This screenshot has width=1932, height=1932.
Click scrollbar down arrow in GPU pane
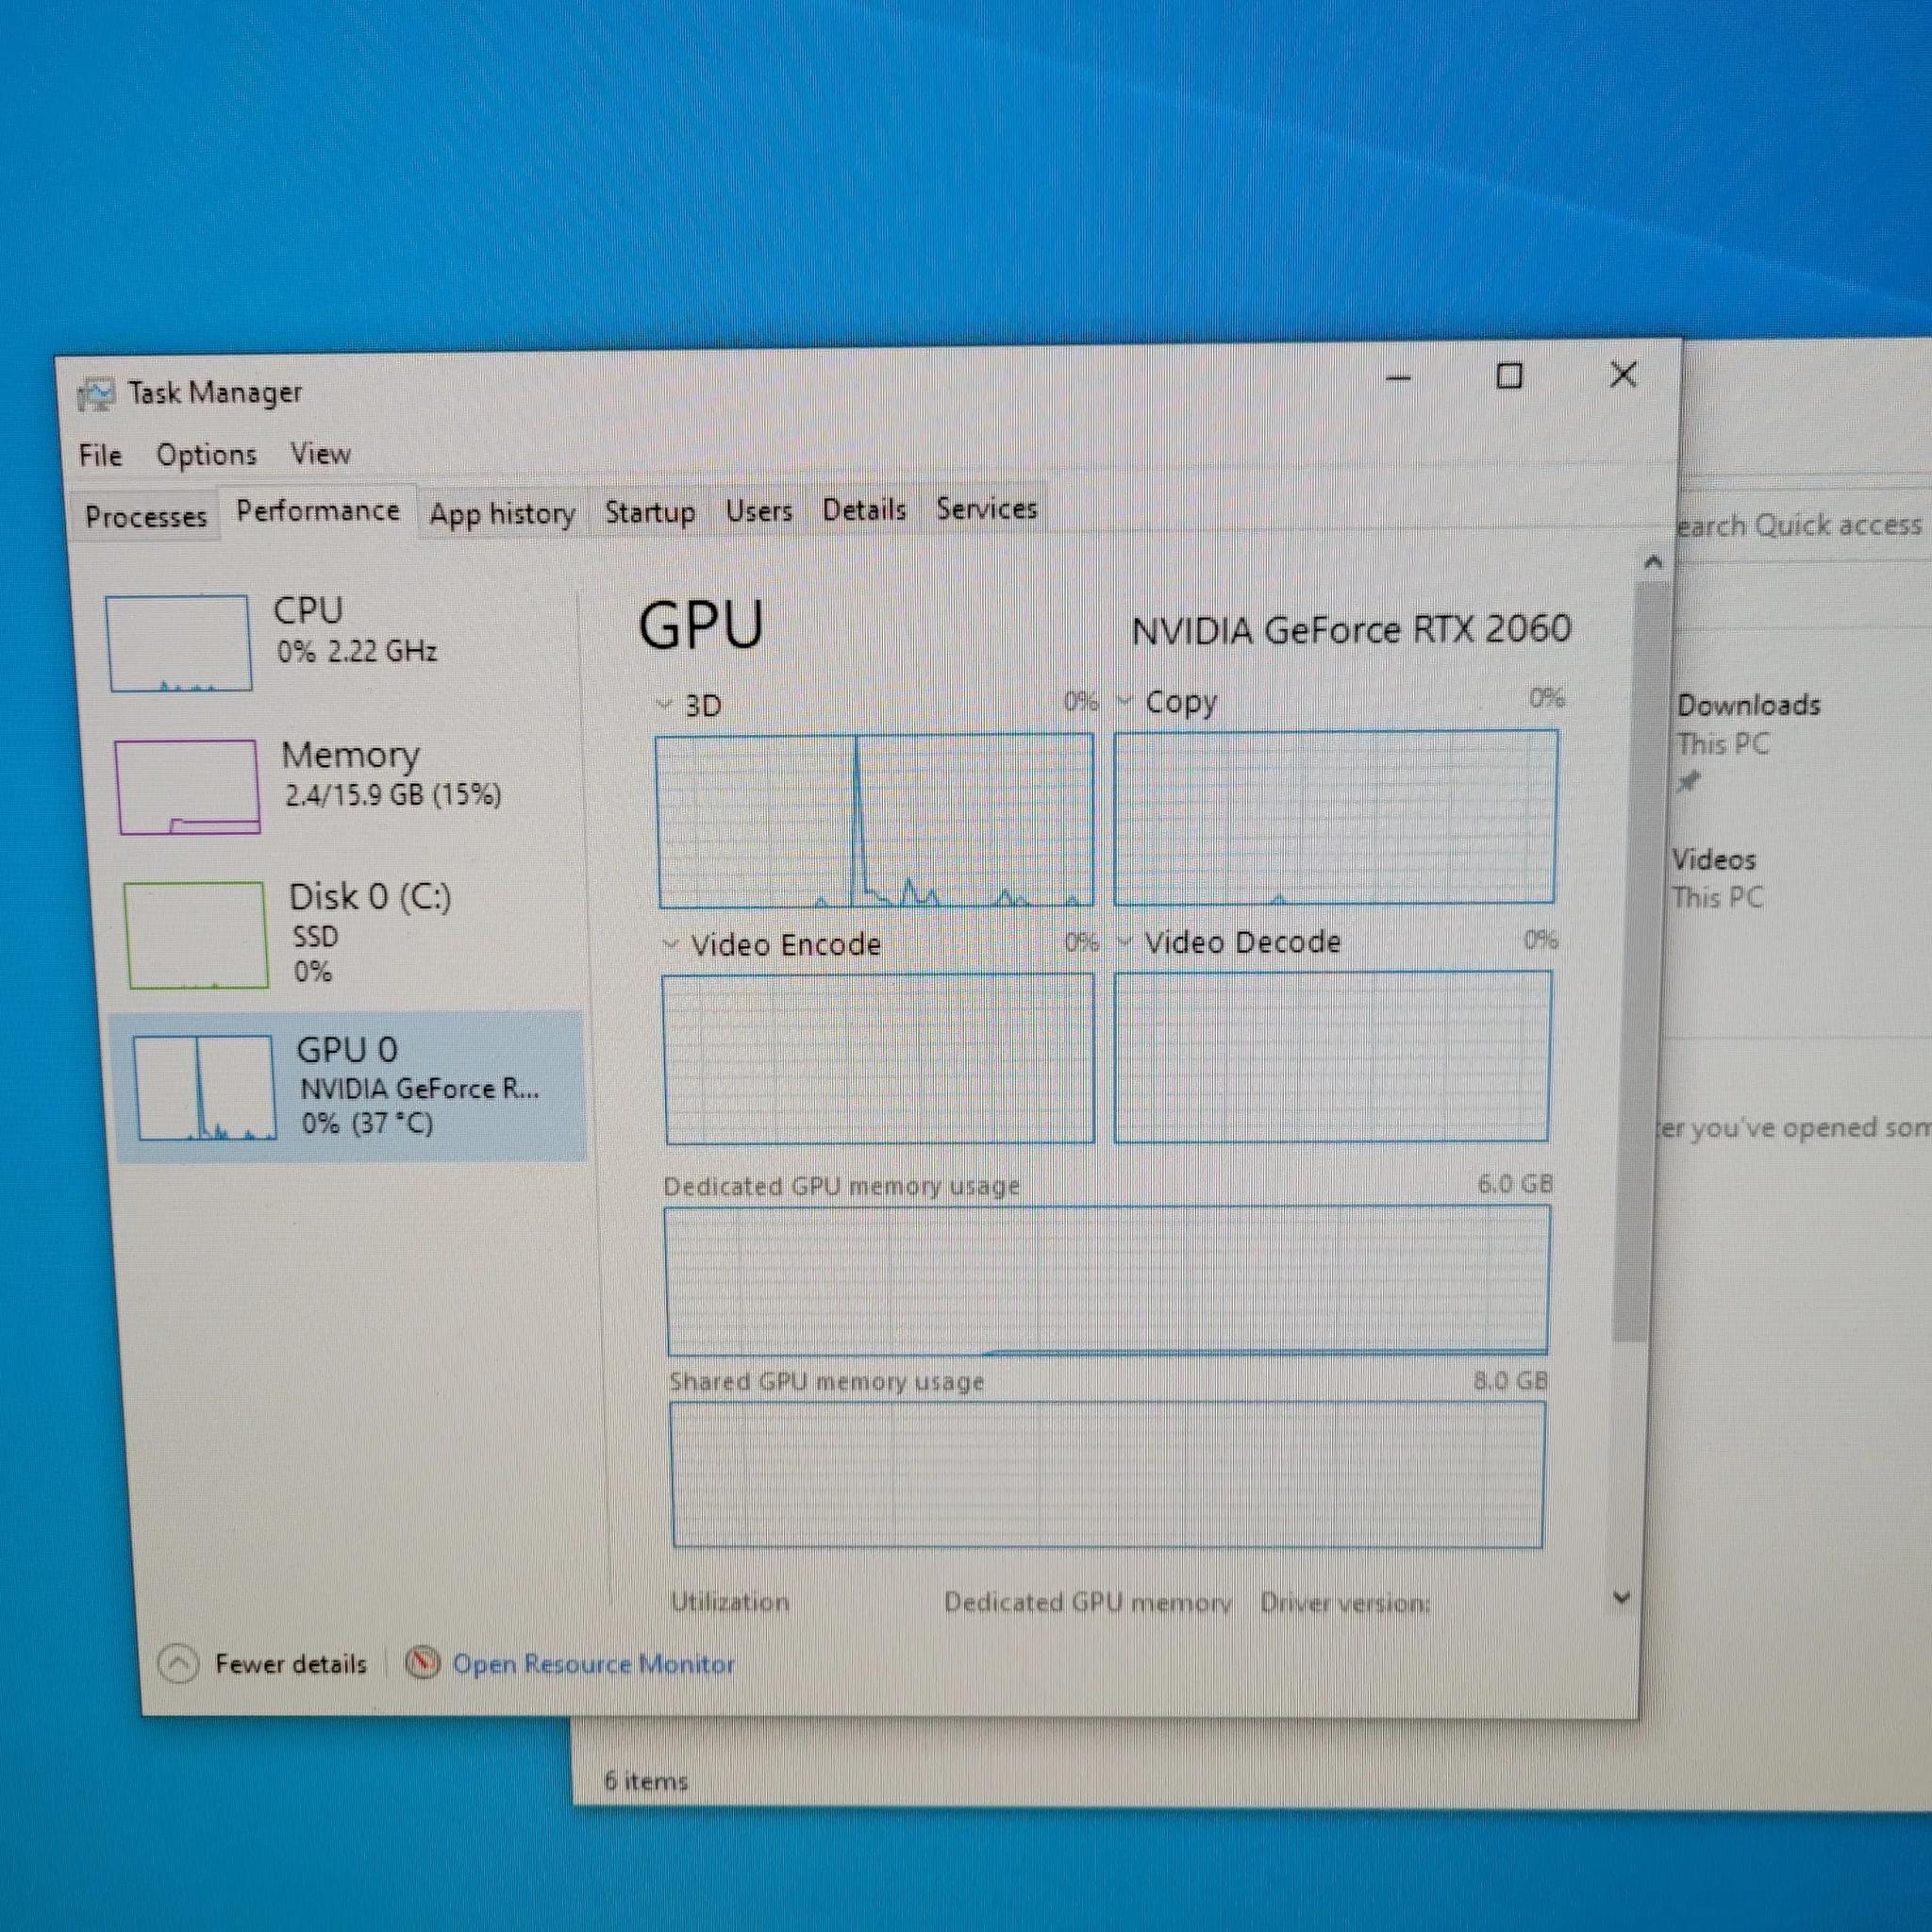click(x=1622, y=1598)
